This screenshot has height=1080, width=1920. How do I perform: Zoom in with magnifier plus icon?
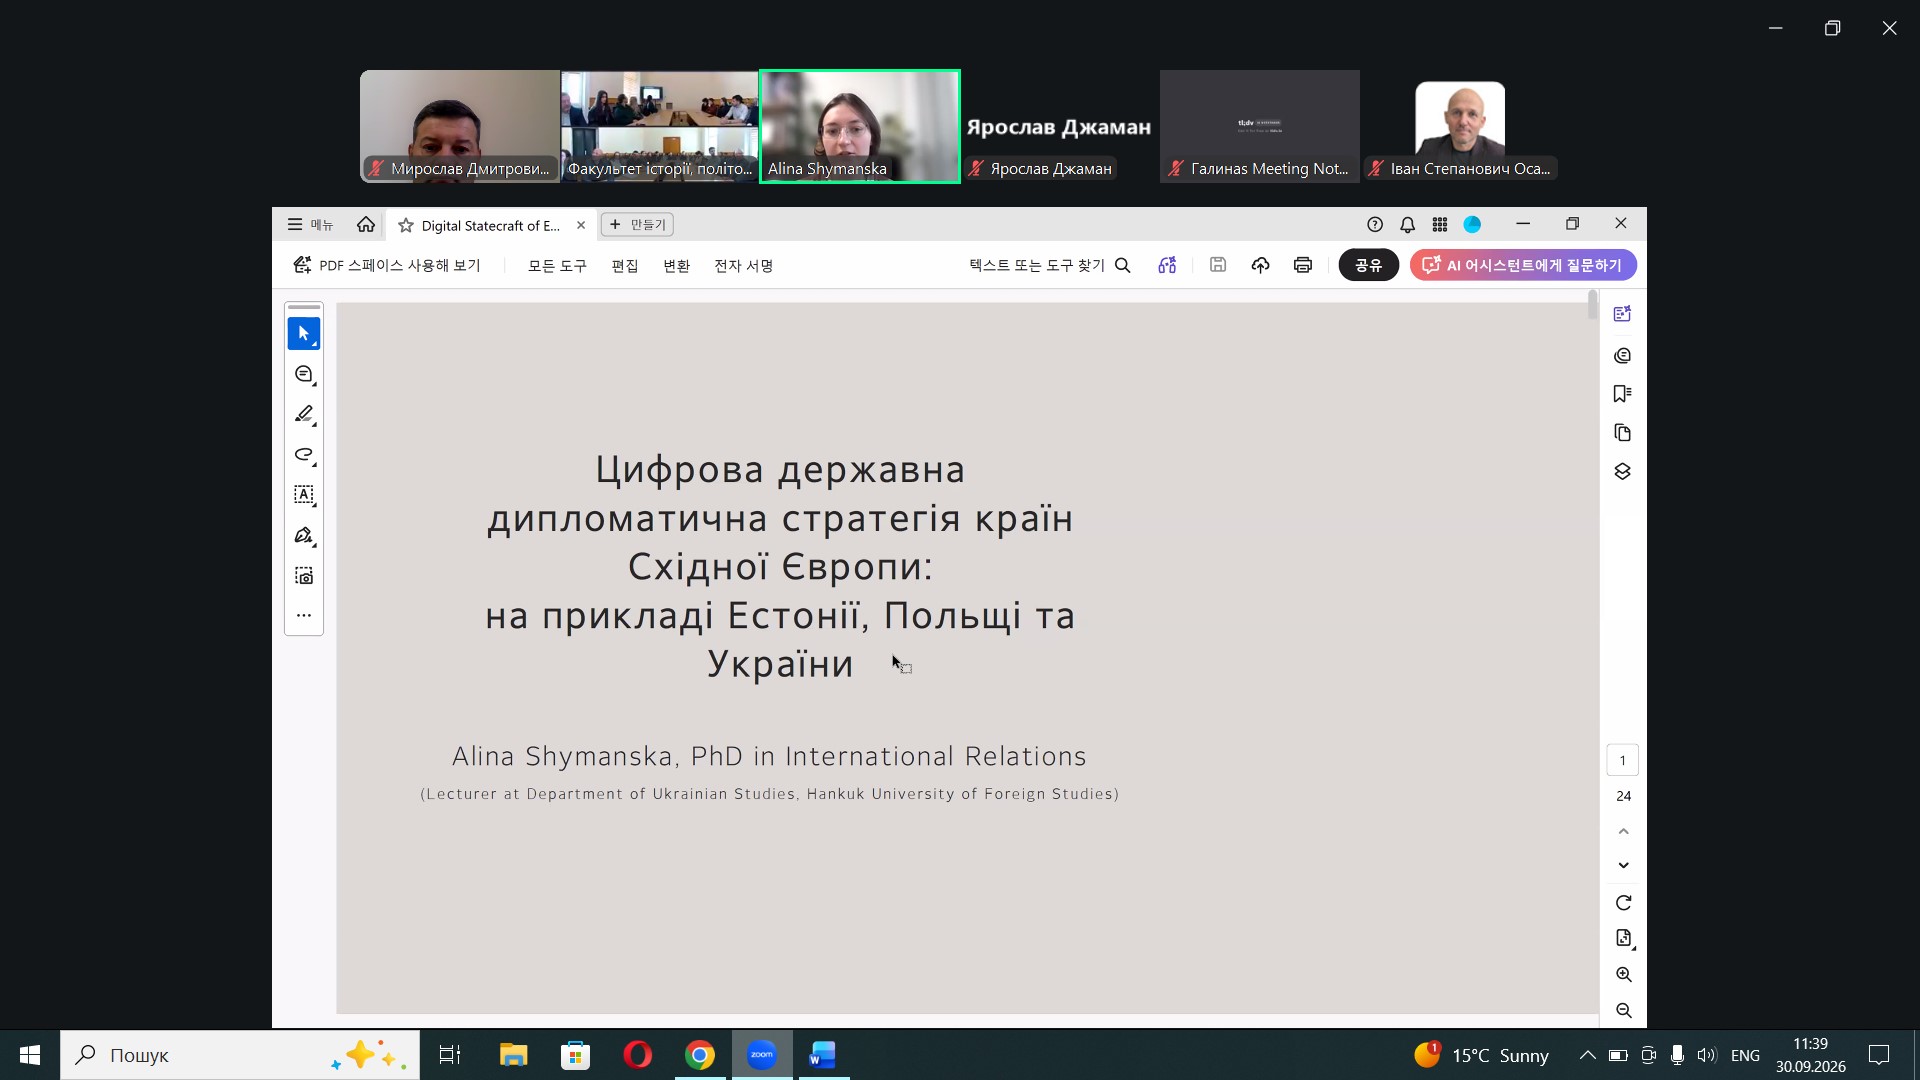tap(1623, 975)
